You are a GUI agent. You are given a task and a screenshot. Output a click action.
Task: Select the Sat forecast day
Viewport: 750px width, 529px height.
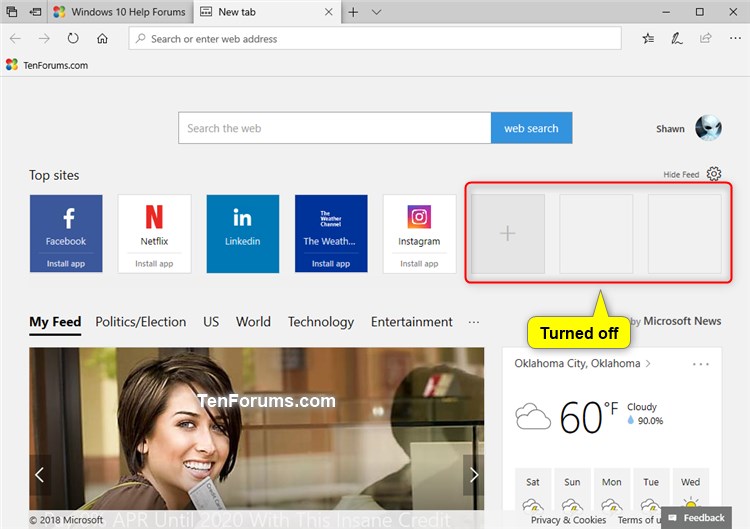pos(533,490)
